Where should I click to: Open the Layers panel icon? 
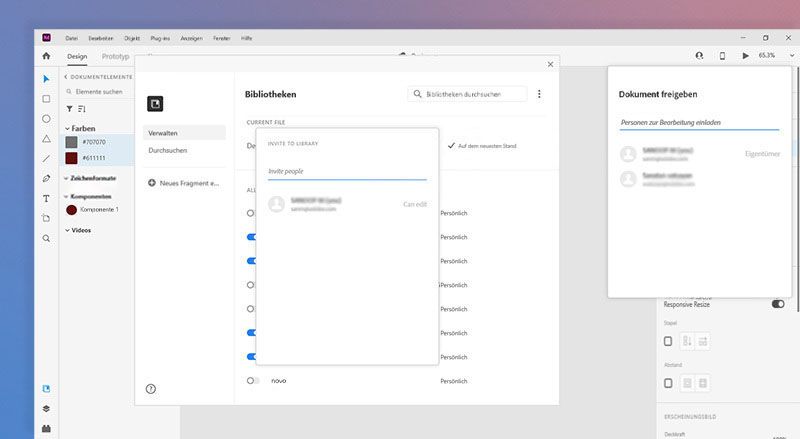[46, 409]
